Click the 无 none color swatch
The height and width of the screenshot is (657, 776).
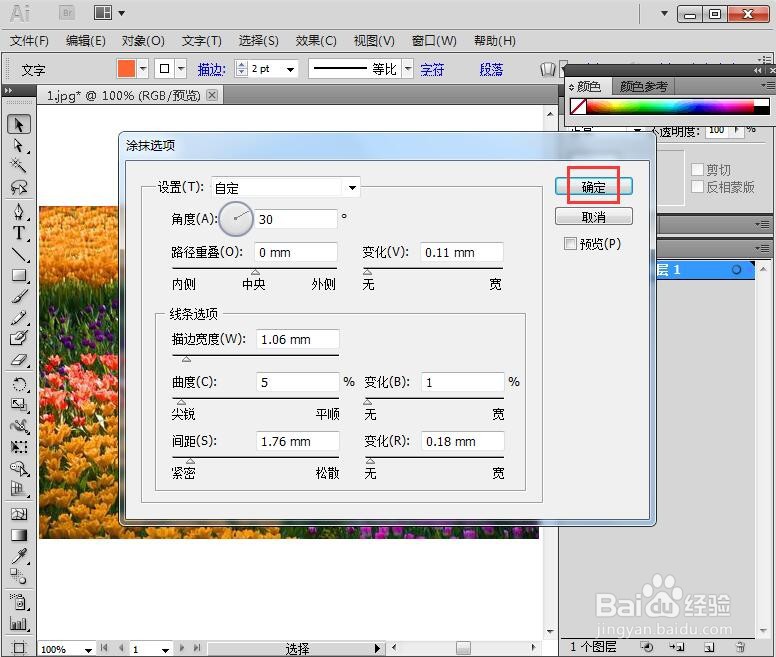tap(578, 106)
